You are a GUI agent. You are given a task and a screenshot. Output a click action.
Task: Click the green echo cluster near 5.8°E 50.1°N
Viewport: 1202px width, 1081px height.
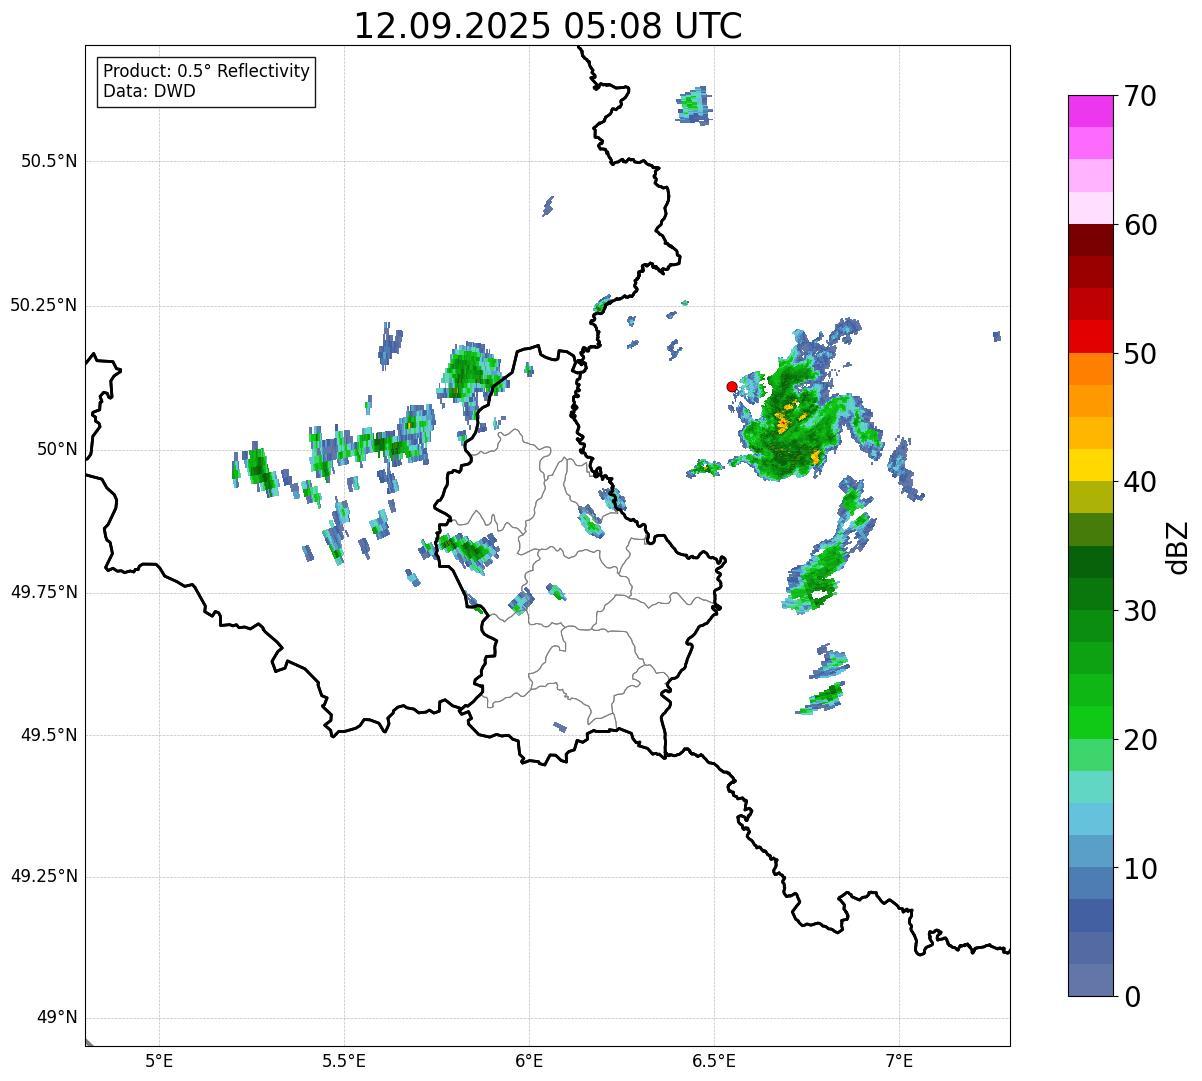click(470, 372)
